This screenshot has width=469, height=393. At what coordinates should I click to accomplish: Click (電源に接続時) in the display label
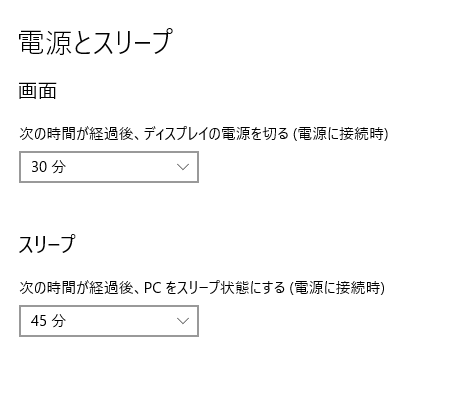341,134
